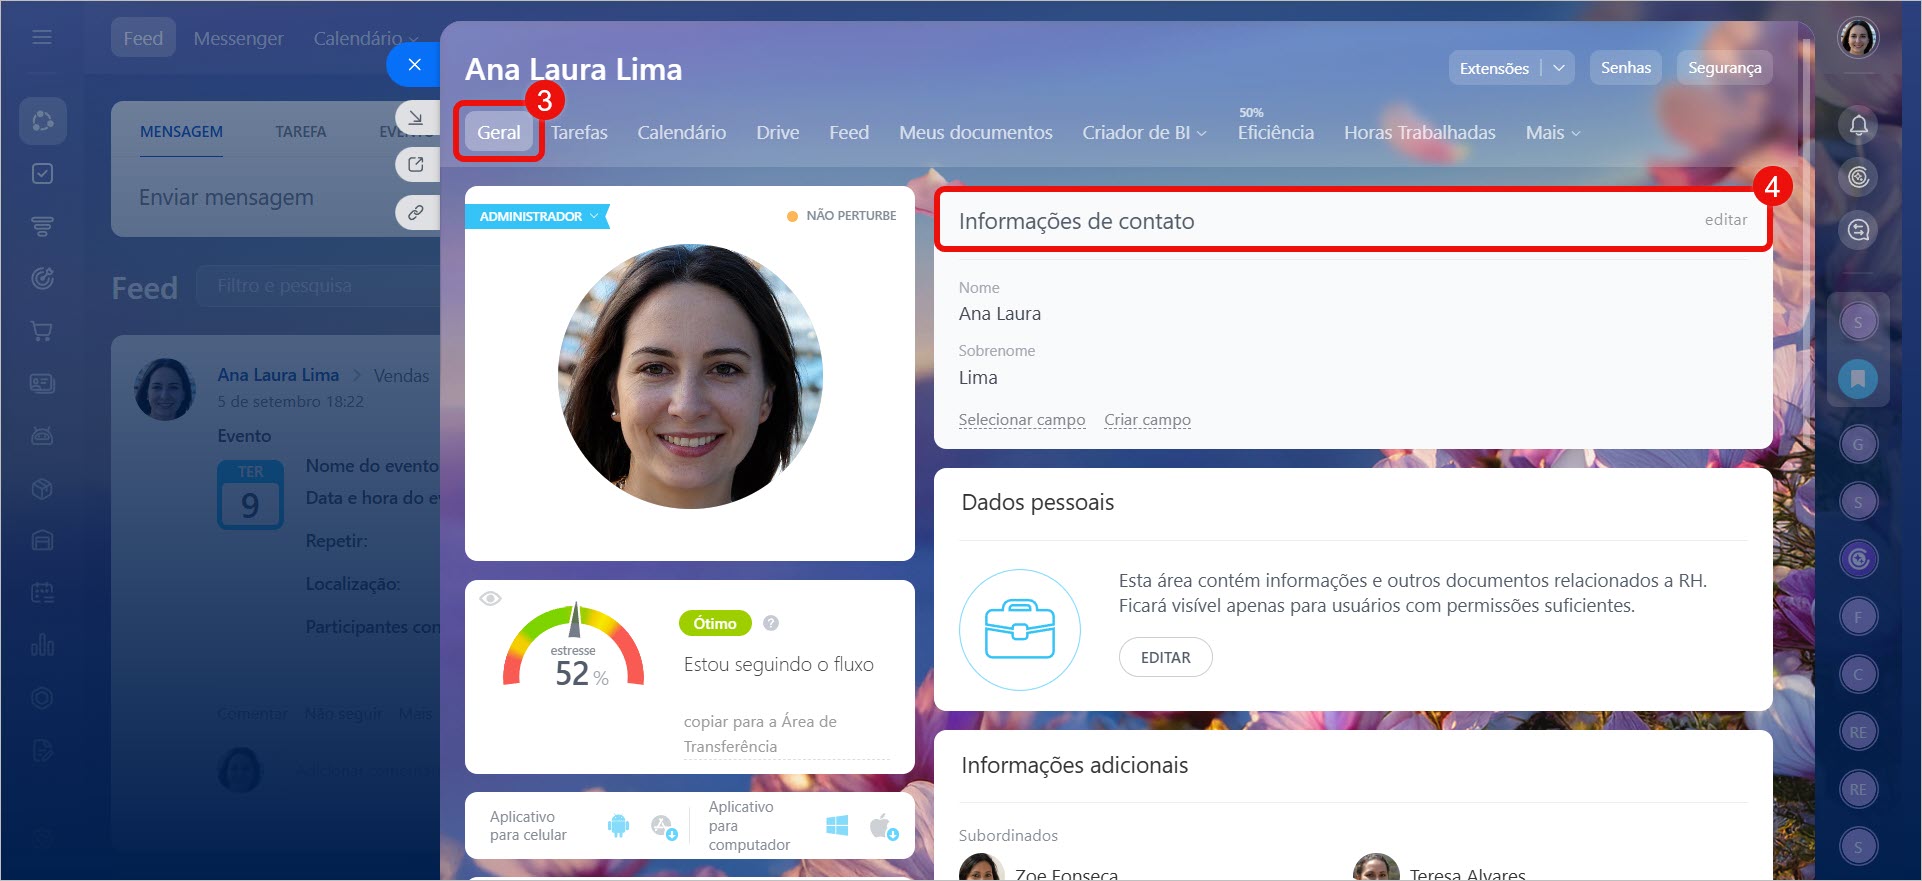Click the Criar campo link
The image size is (1922, 881).
[1148, 420]
